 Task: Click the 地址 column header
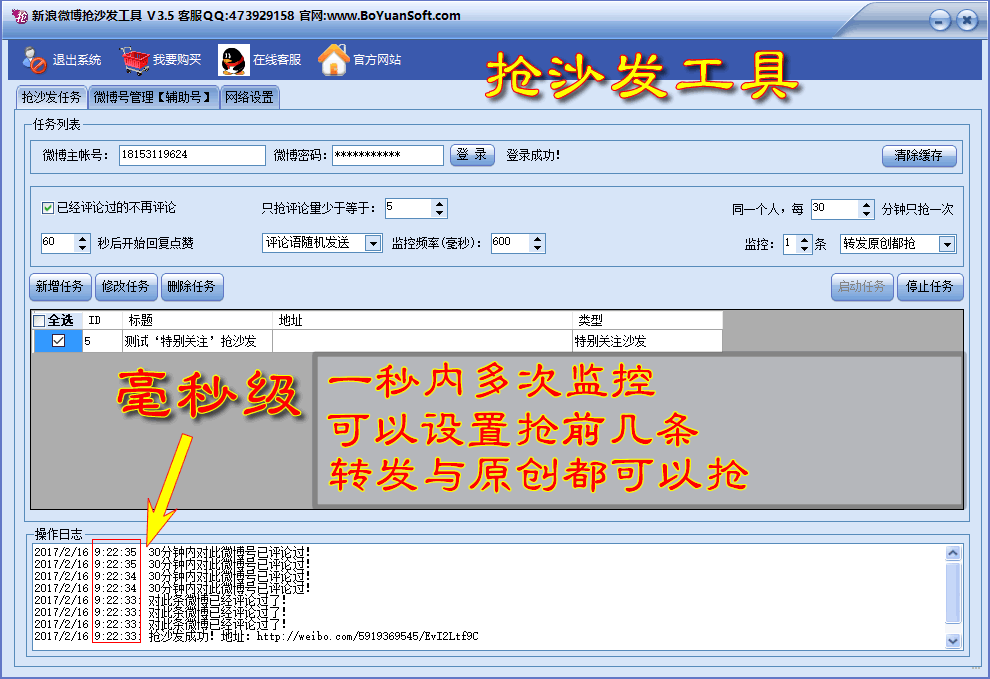tap(422, 320)
